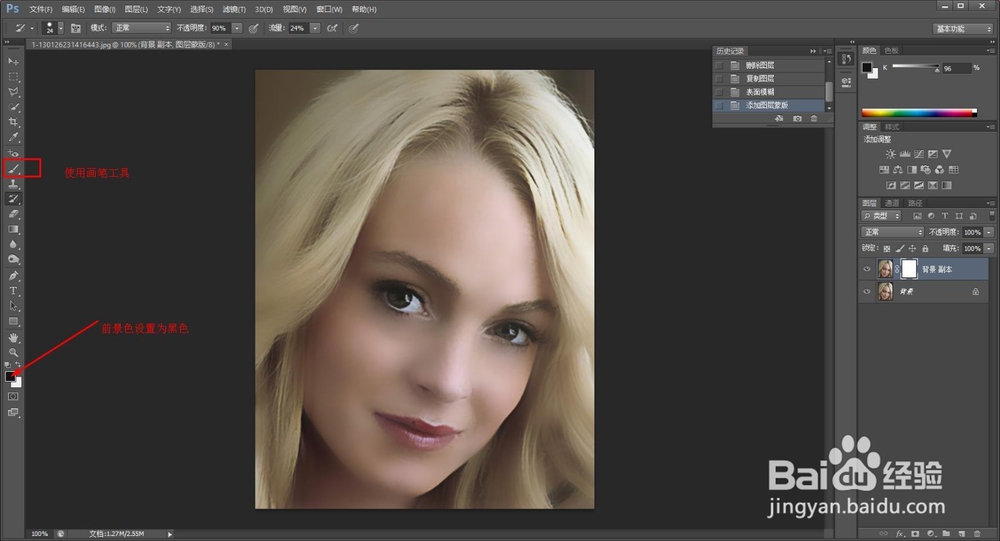This screenshot has height=541, width=1000.
Task: Switch to the 路径 tab
Action: 915,203
